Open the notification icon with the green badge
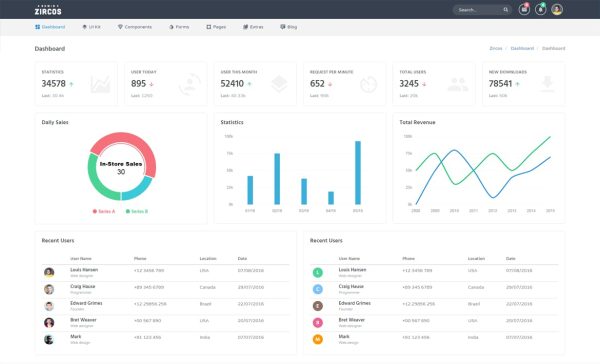The image size is (600, 364). [541, 9]
